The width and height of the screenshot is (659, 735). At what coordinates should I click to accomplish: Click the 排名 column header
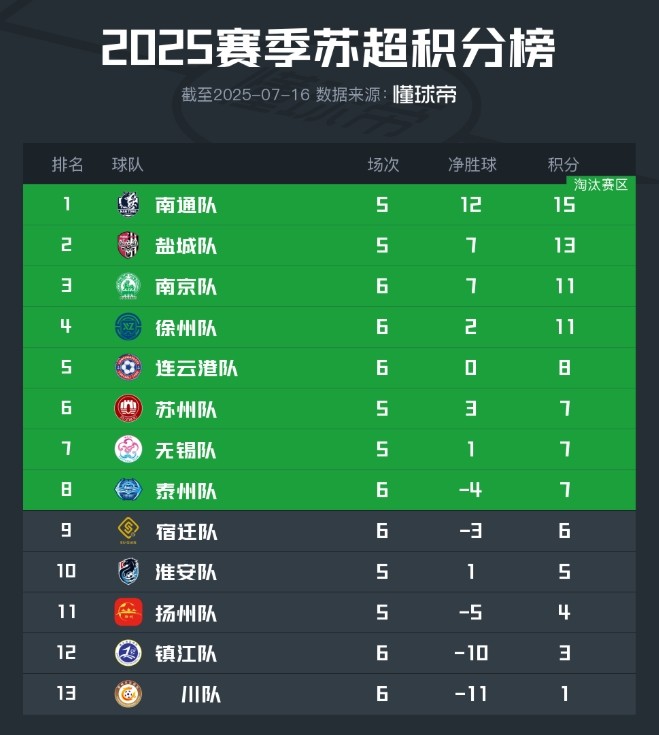point(67,164)
